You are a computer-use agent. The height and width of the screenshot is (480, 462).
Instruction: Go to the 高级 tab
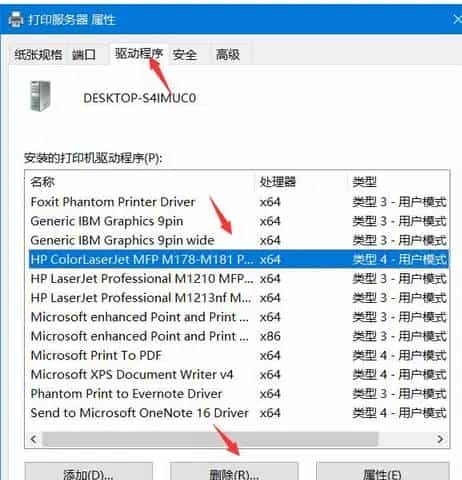point(228,55)
